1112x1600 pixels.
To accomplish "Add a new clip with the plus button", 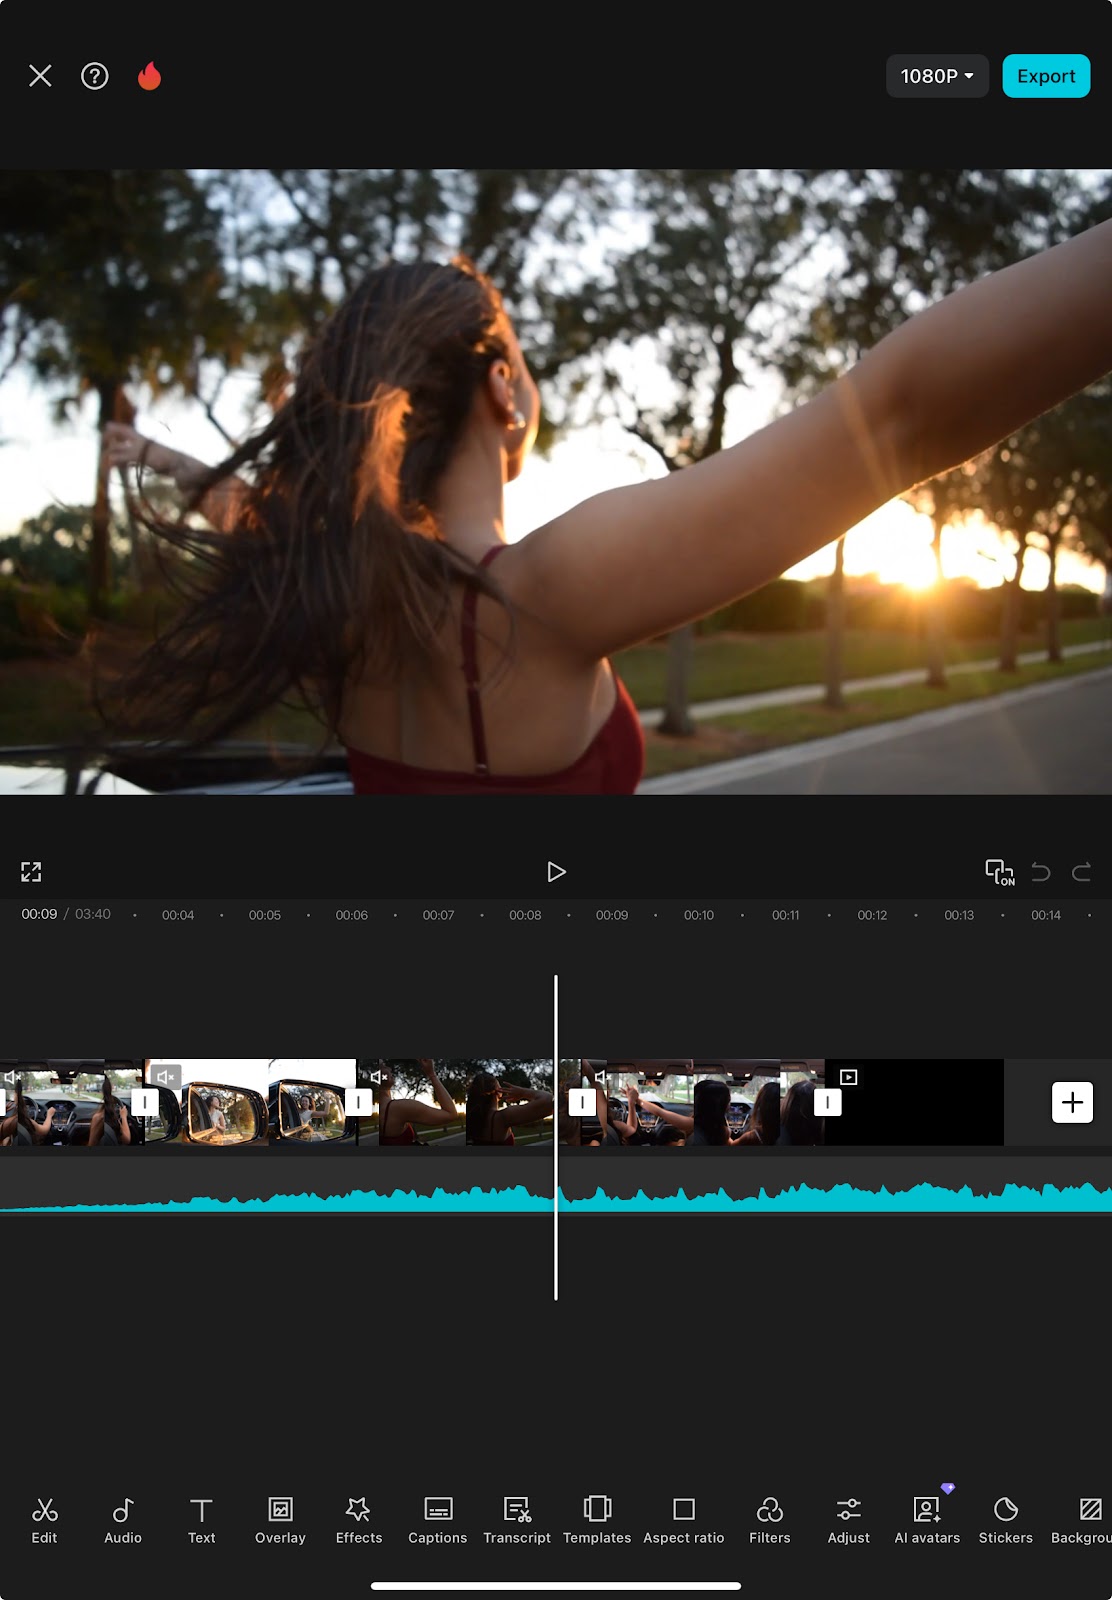I will [x=1072, y=1102].
